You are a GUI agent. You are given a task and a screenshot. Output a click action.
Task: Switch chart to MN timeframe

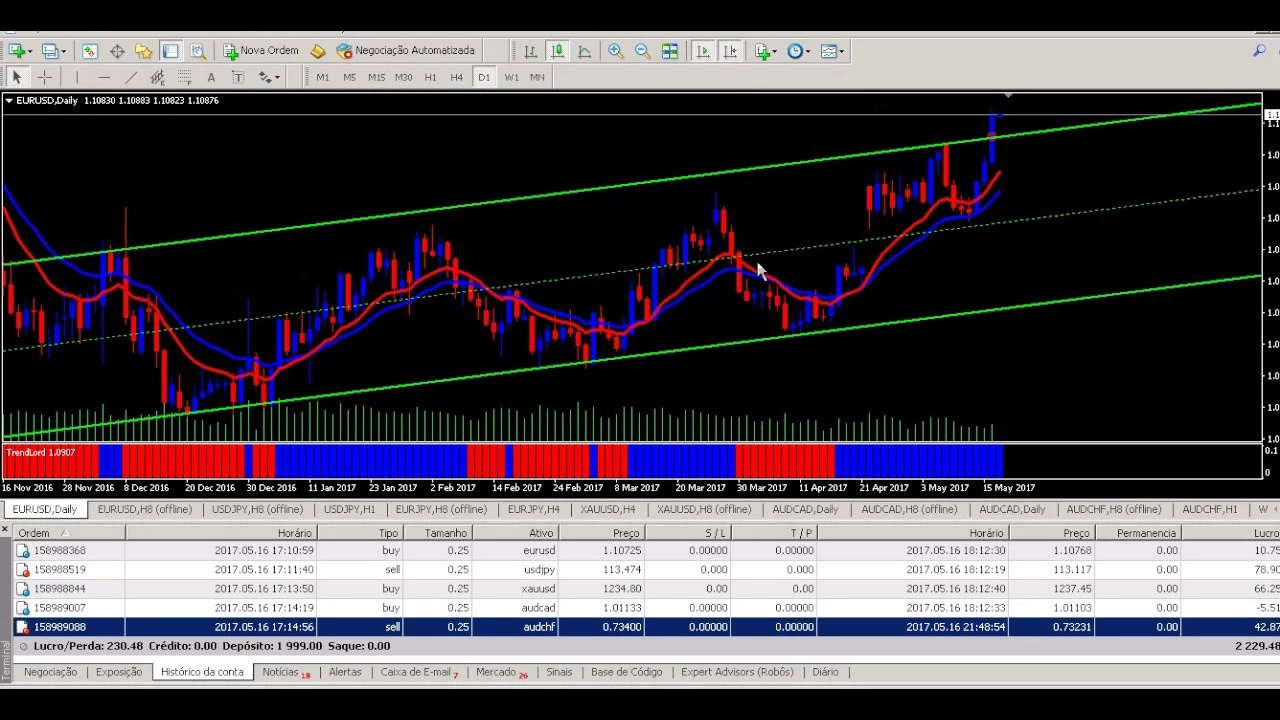coord(537,77)
